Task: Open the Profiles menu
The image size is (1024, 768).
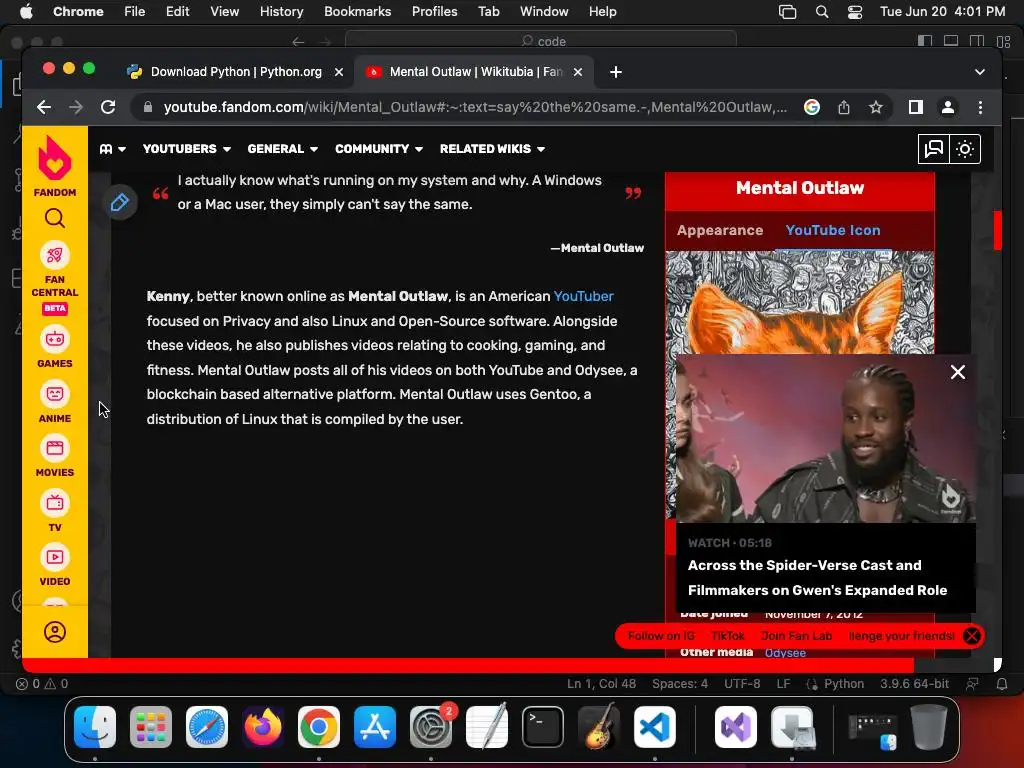Action: click(434, 12)
